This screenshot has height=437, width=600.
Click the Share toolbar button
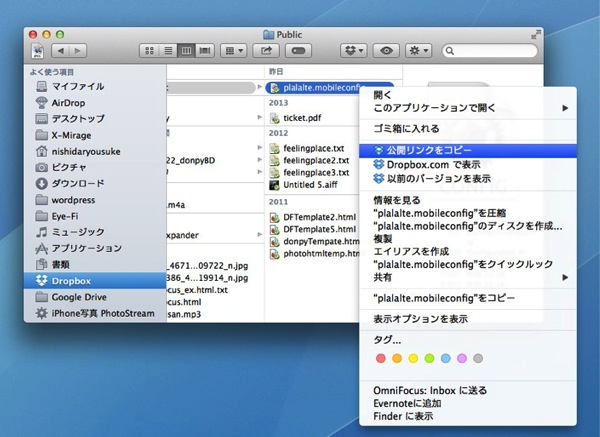click(x=266, y=51)
